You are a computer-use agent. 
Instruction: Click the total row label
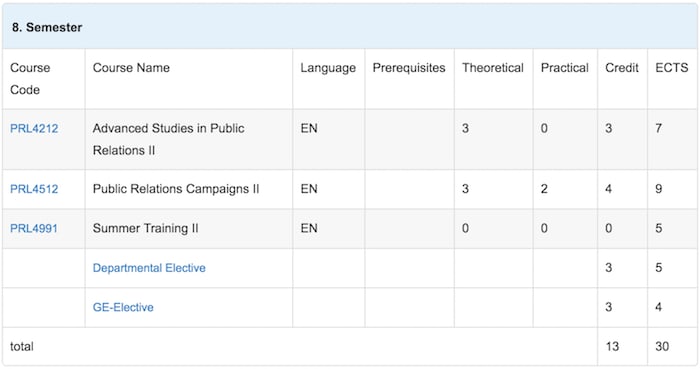click(21, 346)
